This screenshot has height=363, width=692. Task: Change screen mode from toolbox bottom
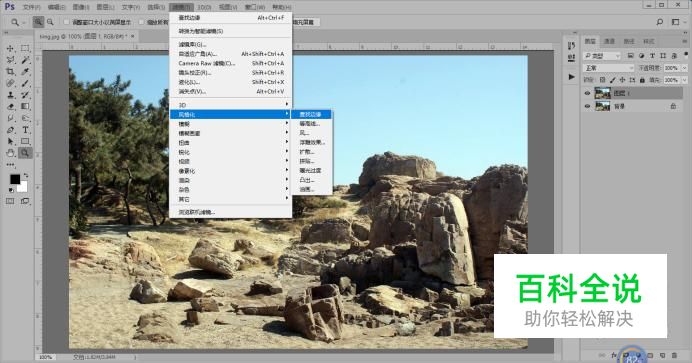[25, 201]
